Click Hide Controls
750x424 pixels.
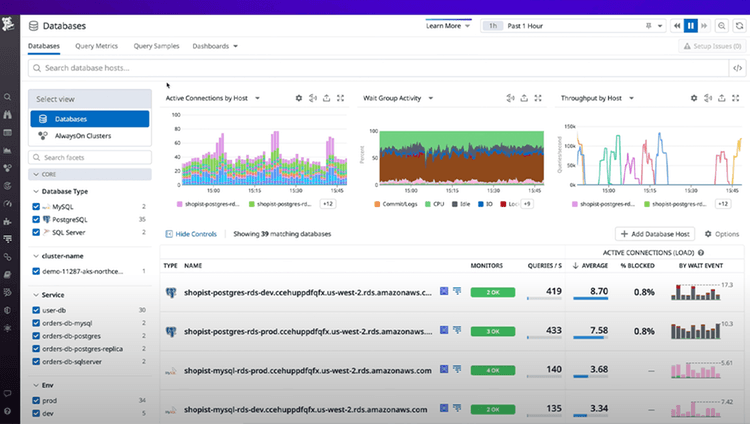coord(191,234)
